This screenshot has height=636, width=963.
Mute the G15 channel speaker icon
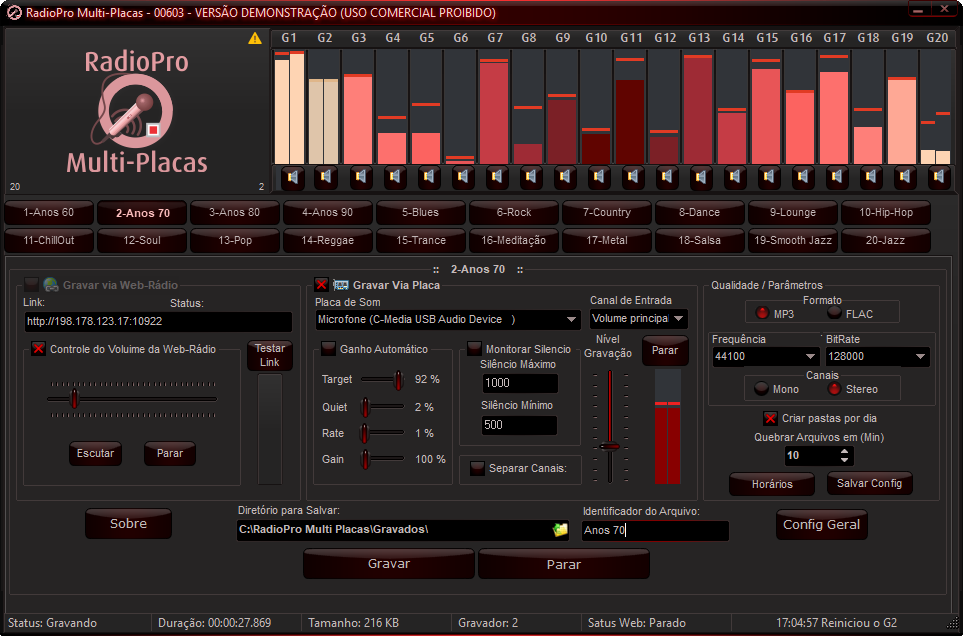tap(769, 177)
